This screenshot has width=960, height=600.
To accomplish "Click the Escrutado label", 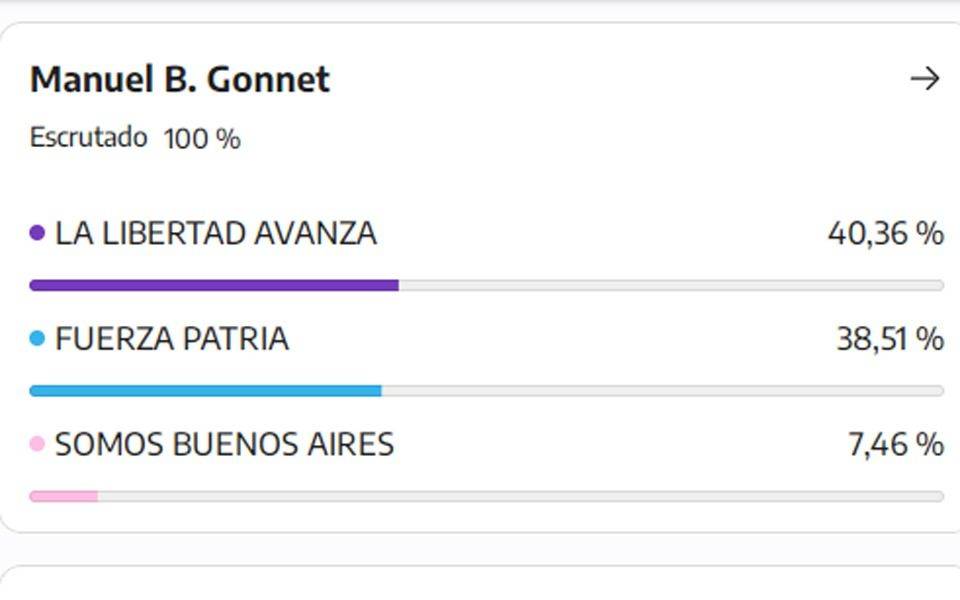I will point(89,137).
